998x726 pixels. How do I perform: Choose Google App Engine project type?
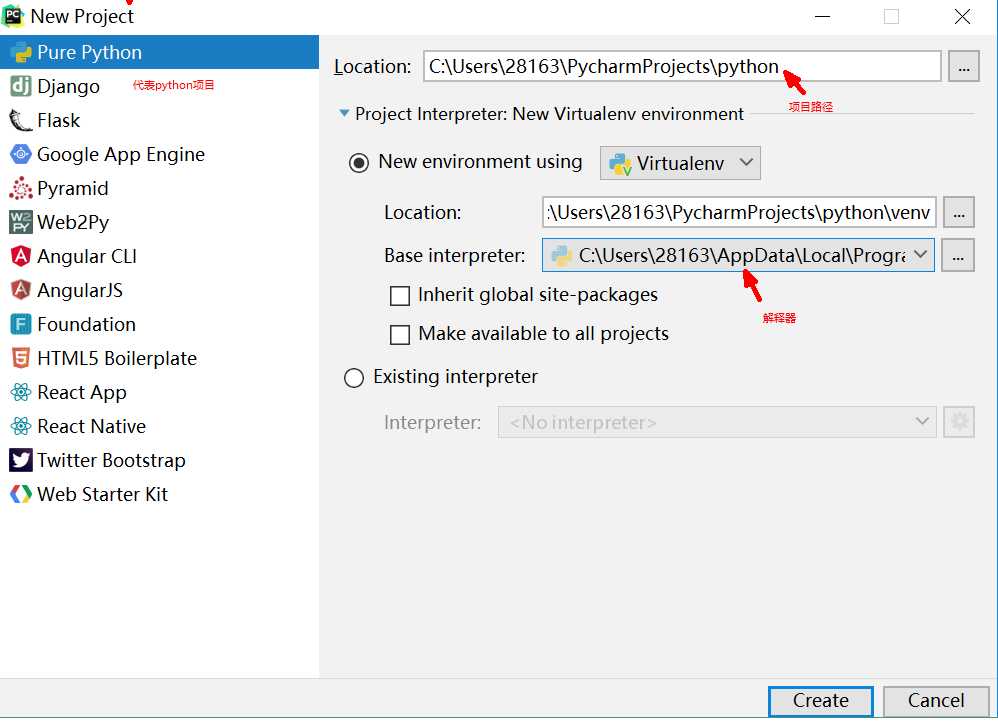click(x=159, y=154)
